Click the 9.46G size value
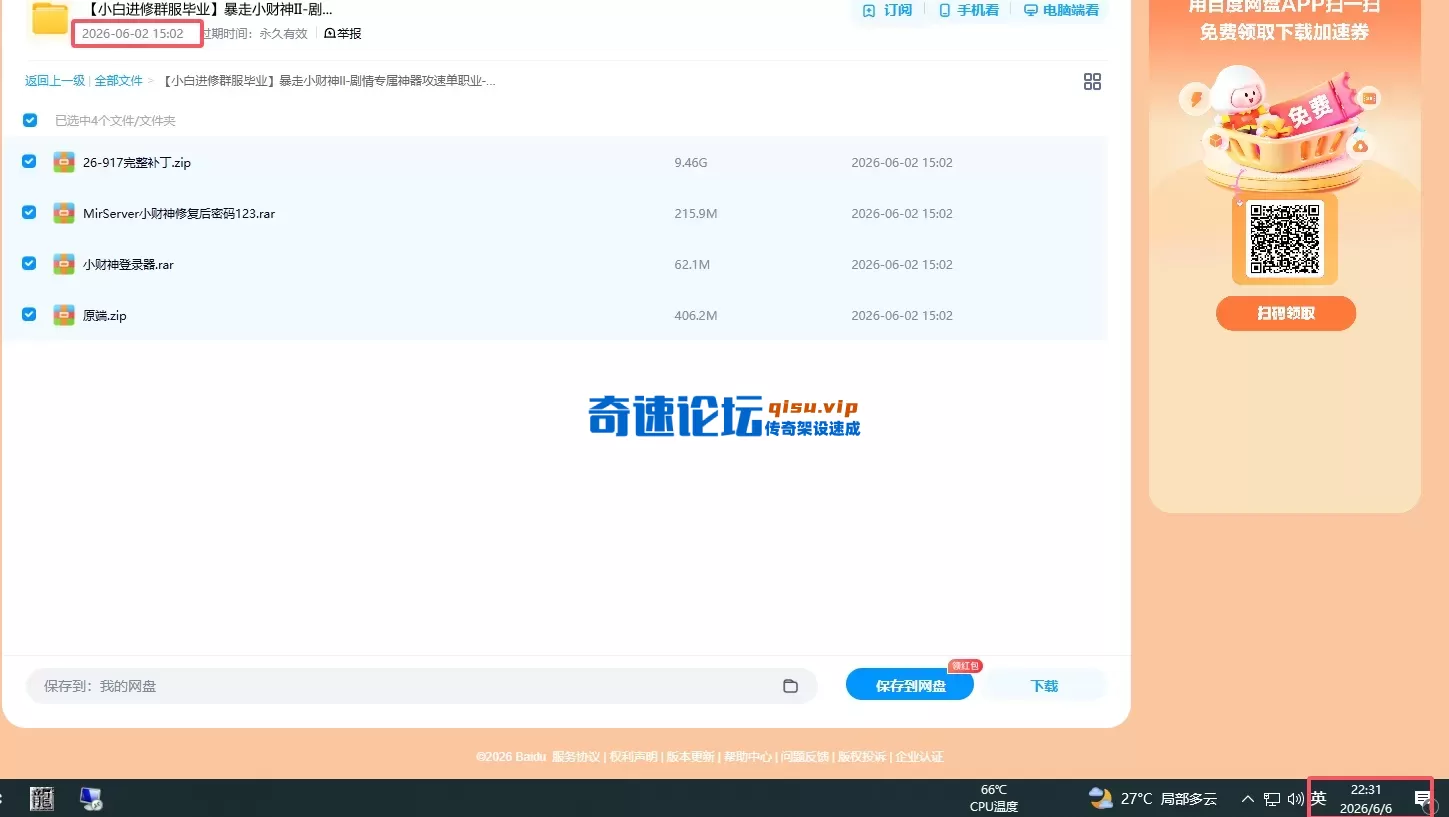This screenshot has width=1449, height=817. pos(691,162)
